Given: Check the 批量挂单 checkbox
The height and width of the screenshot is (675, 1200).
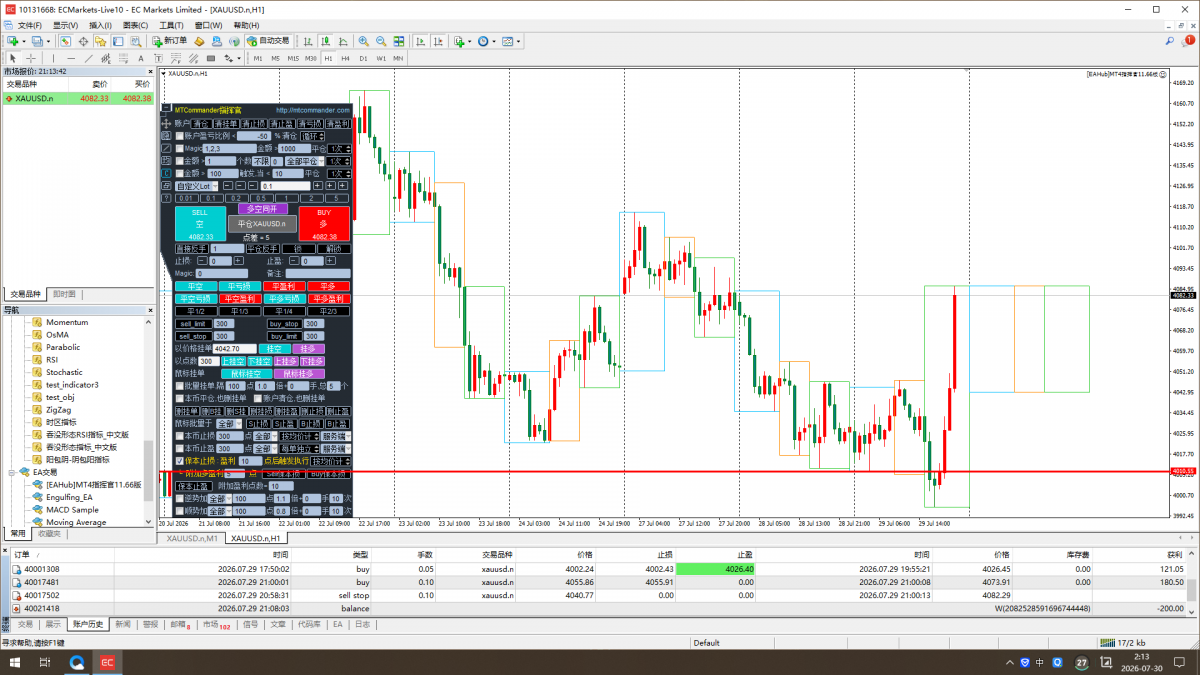Looking at the screenshot, I should (x=180, y=386).
